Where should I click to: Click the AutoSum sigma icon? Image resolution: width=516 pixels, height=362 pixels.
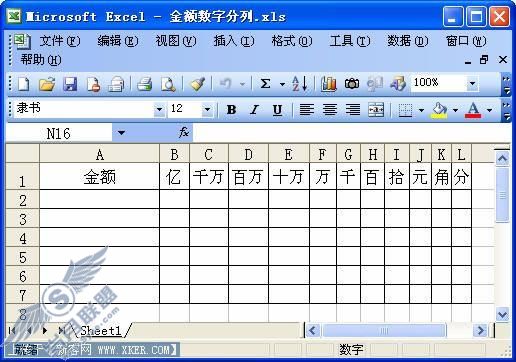(x=265, y=84)
